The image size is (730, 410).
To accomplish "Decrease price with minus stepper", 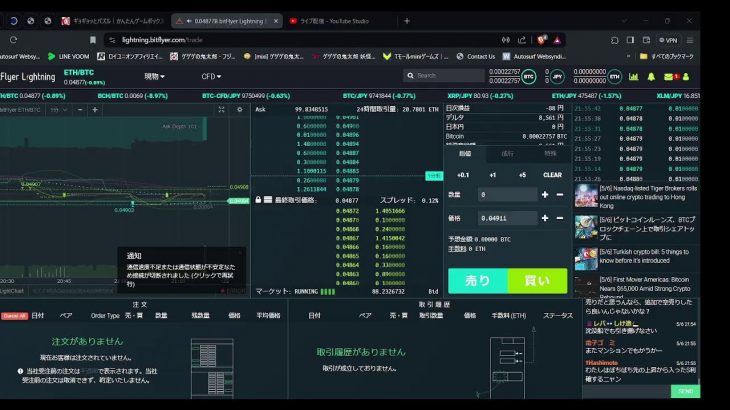I will 560,218.
